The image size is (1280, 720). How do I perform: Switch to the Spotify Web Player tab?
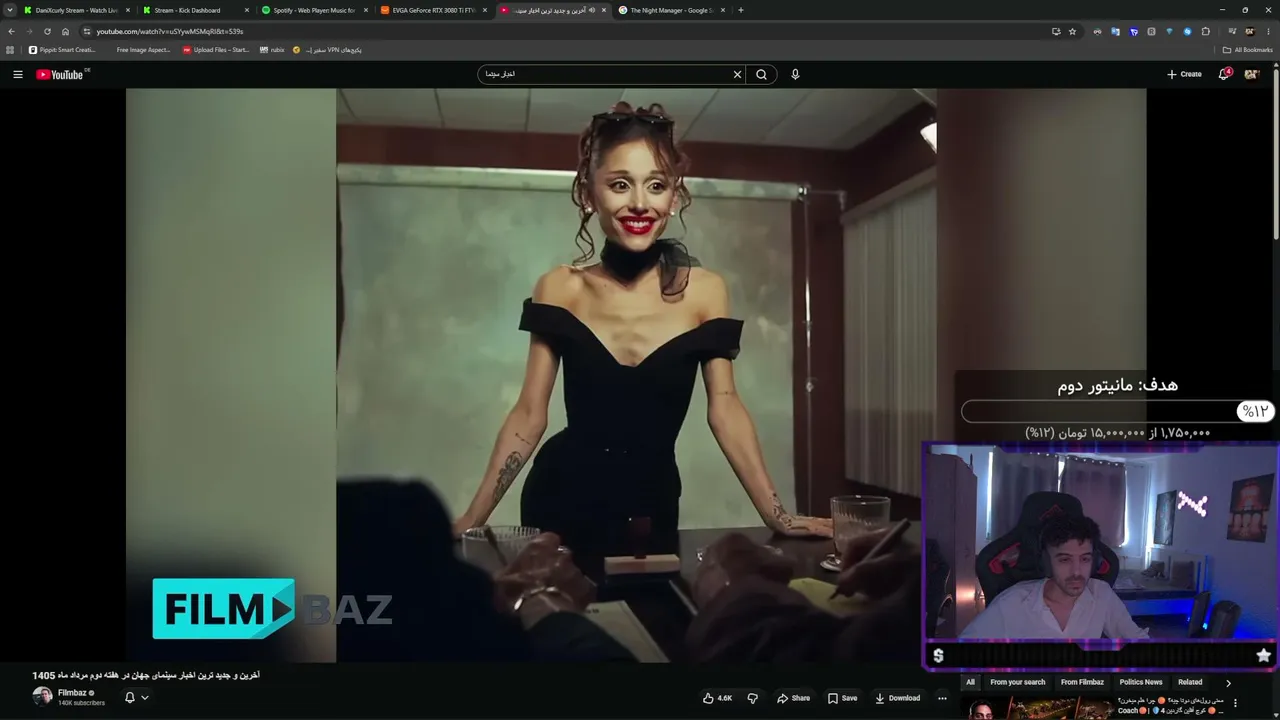314,10
